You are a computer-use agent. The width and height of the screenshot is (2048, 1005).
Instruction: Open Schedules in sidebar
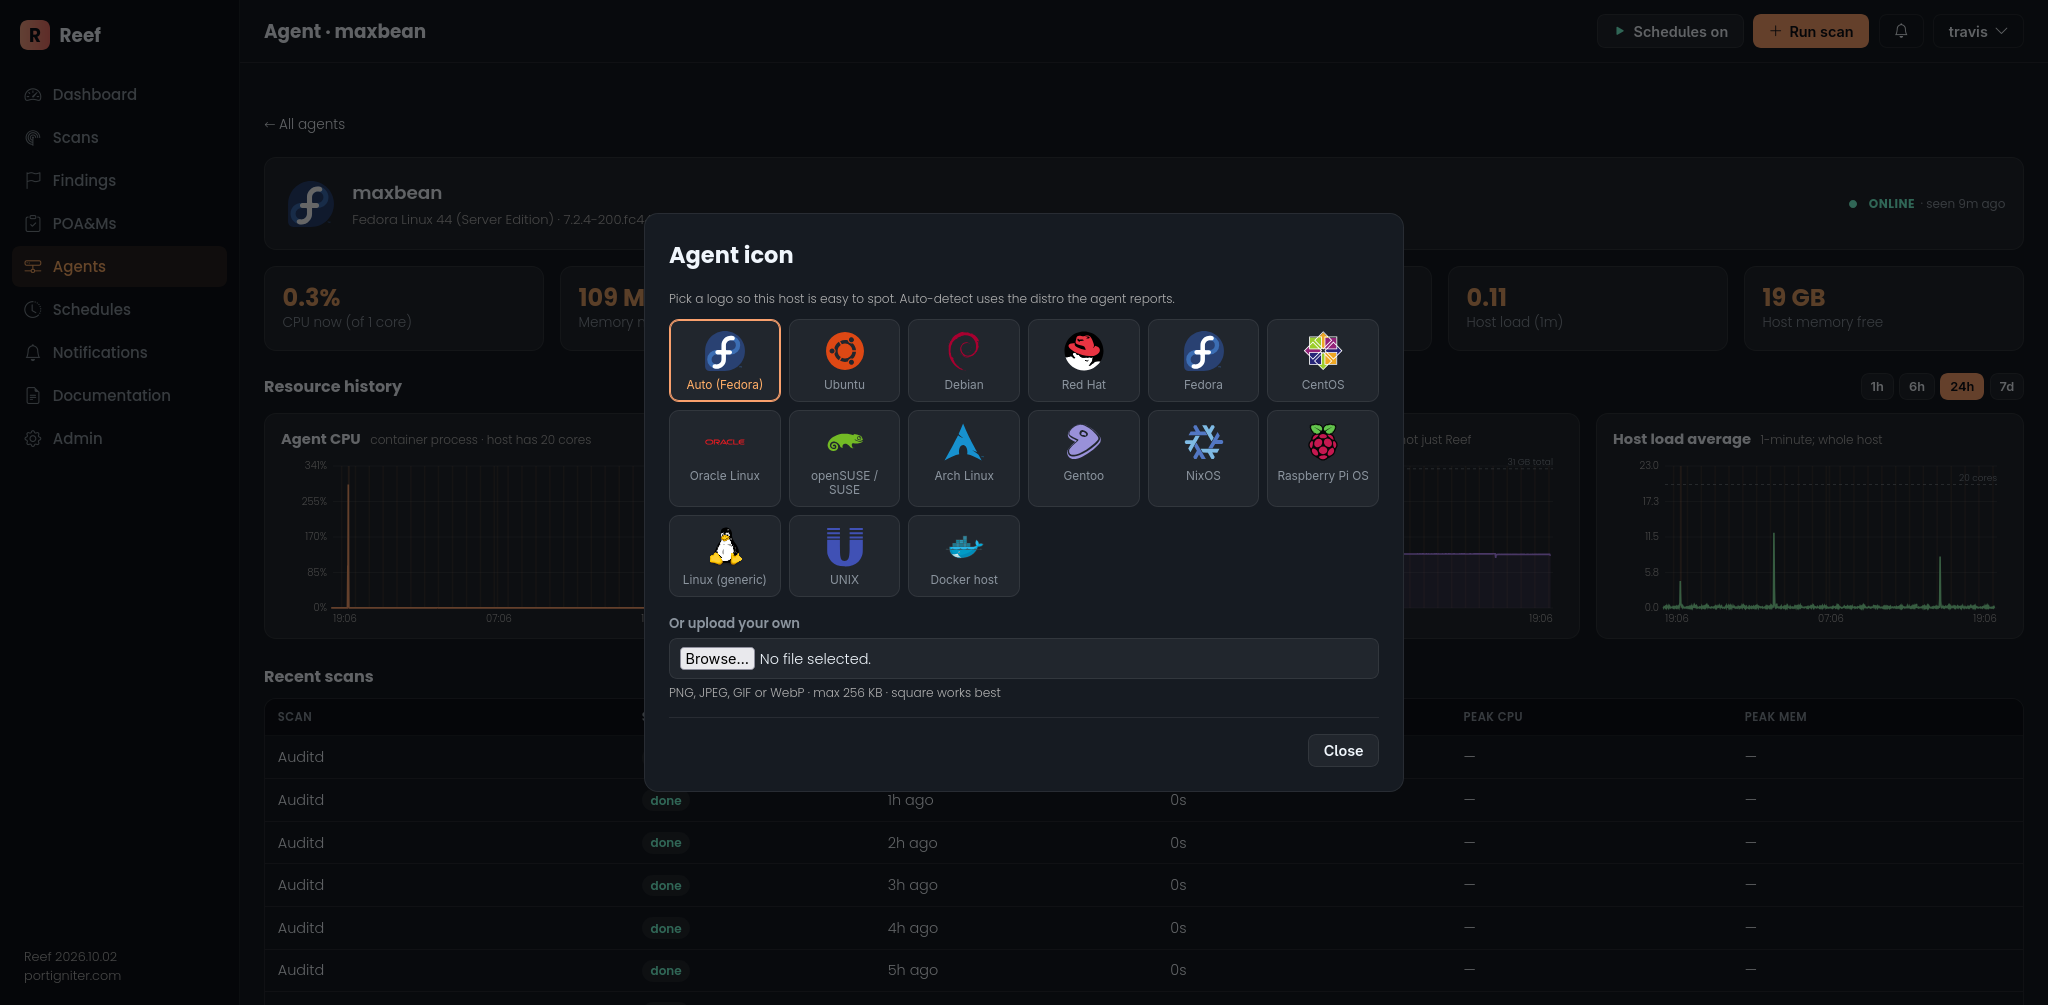(119, 309)
